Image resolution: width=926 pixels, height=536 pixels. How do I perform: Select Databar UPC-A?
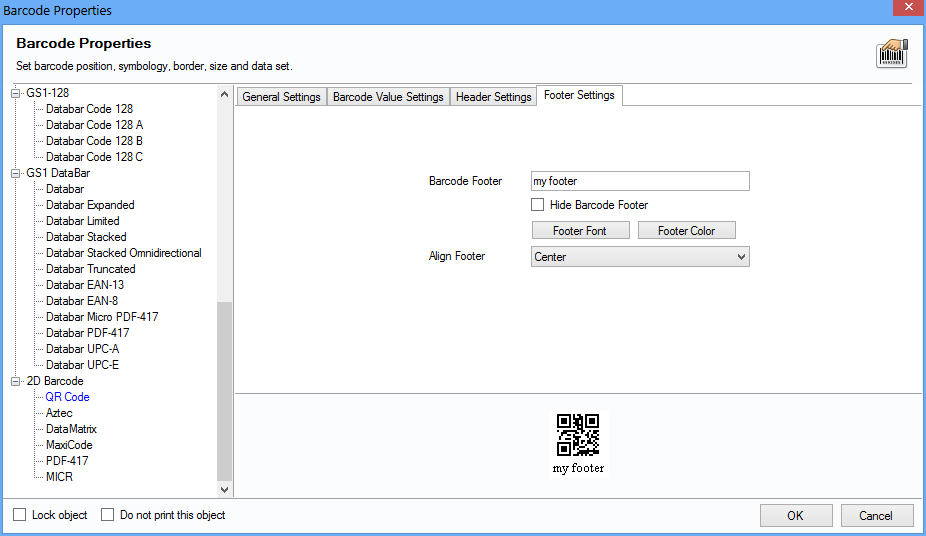(83, 348)
